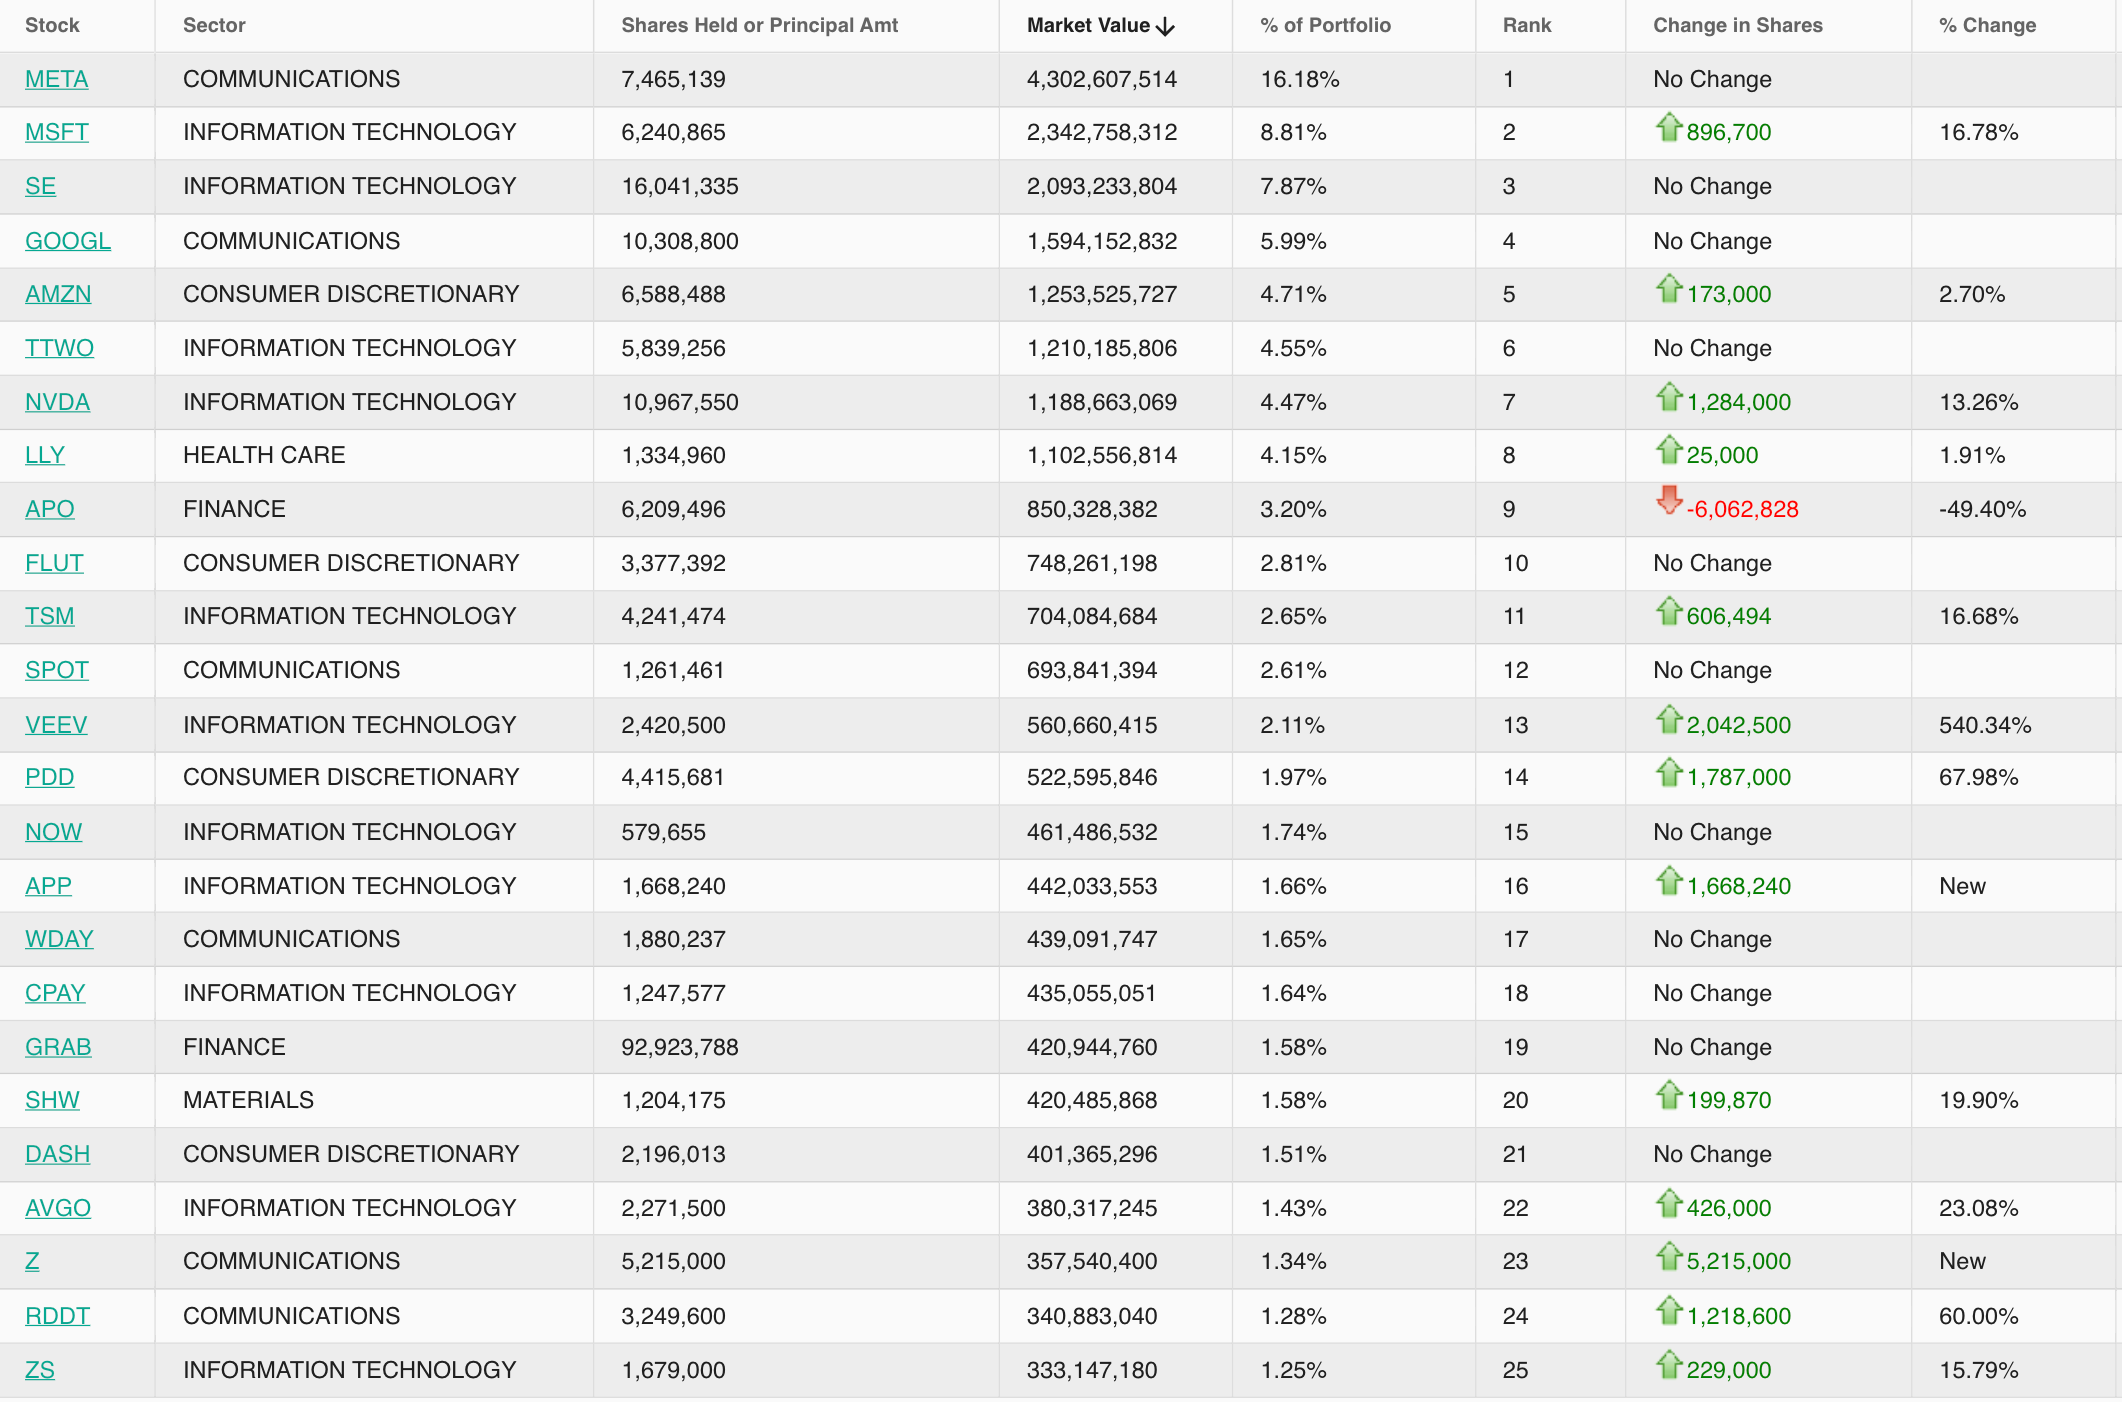The image size is (2122, 1402).
Task: Select GRAB shares held 92,923,788
Action: pyautogui.click(x=680, y=1047)
